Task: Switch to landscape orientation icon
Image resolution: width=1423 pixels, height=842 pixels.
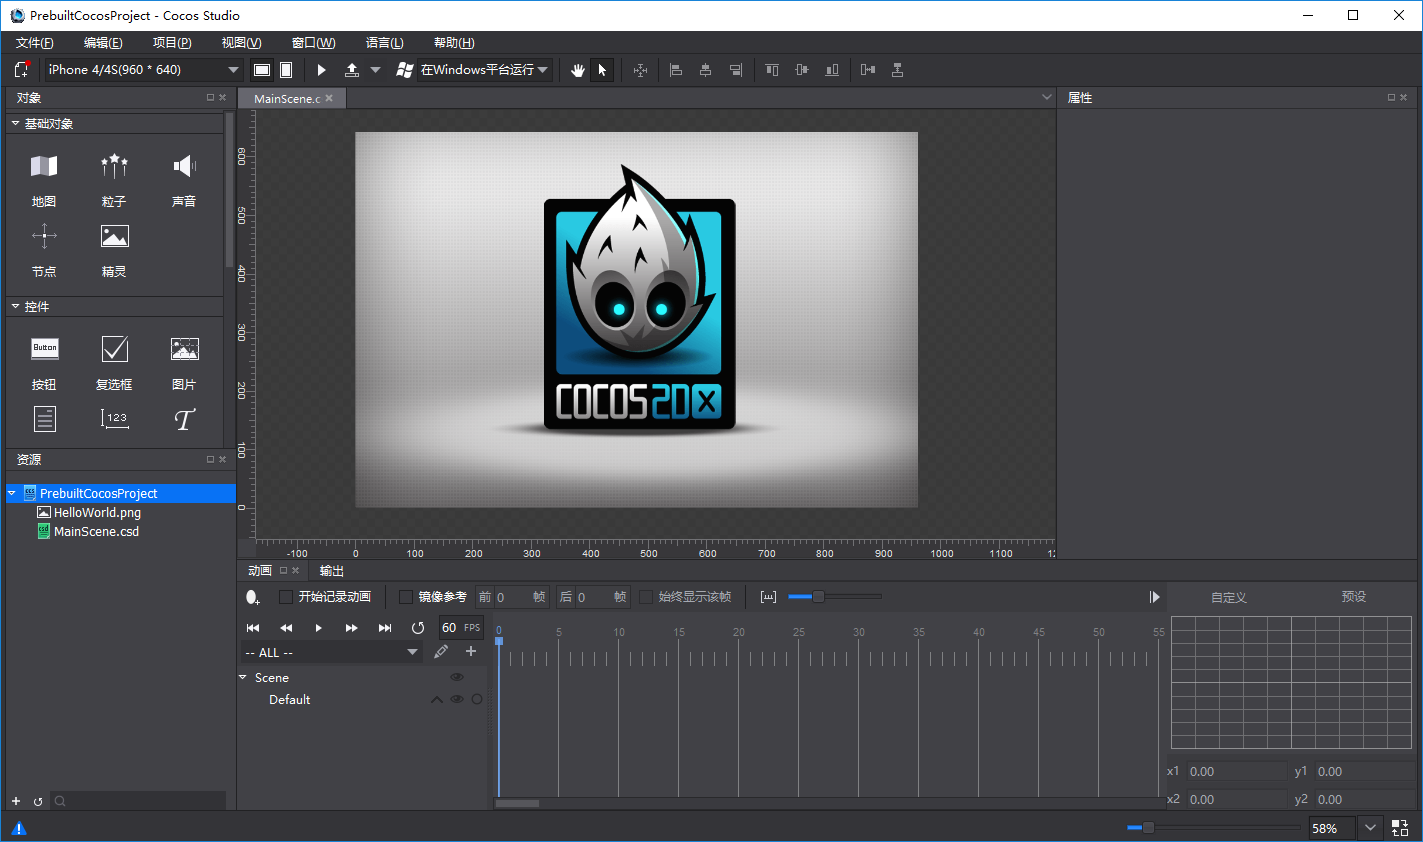Action: [x=262, y=70]
